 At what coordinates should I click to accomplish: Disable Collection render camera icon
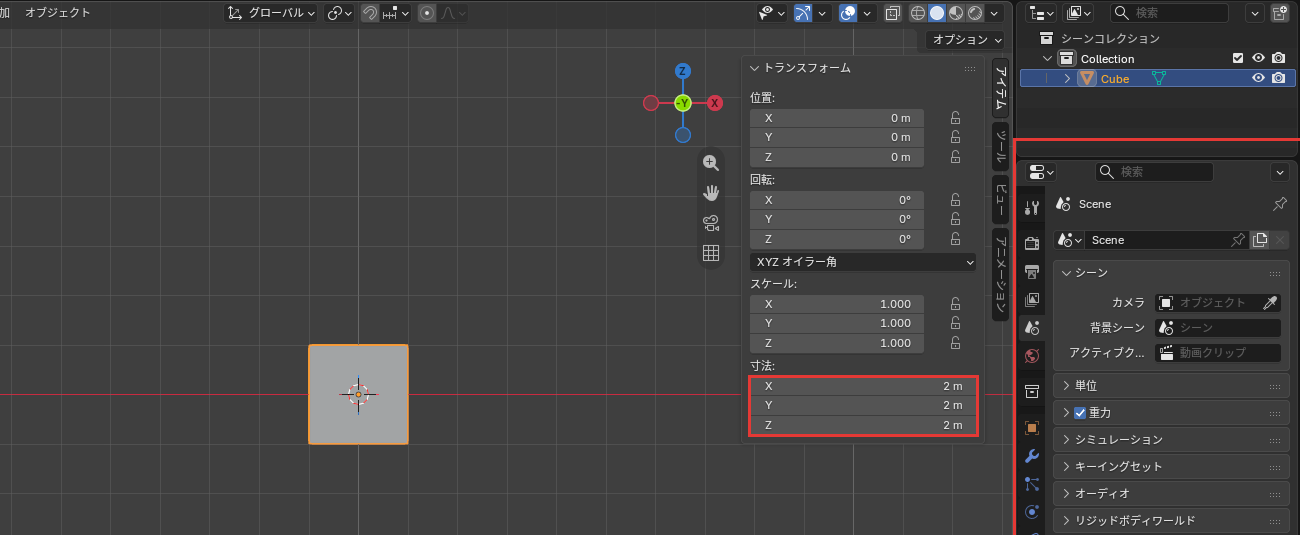[x=1278, y=58]
